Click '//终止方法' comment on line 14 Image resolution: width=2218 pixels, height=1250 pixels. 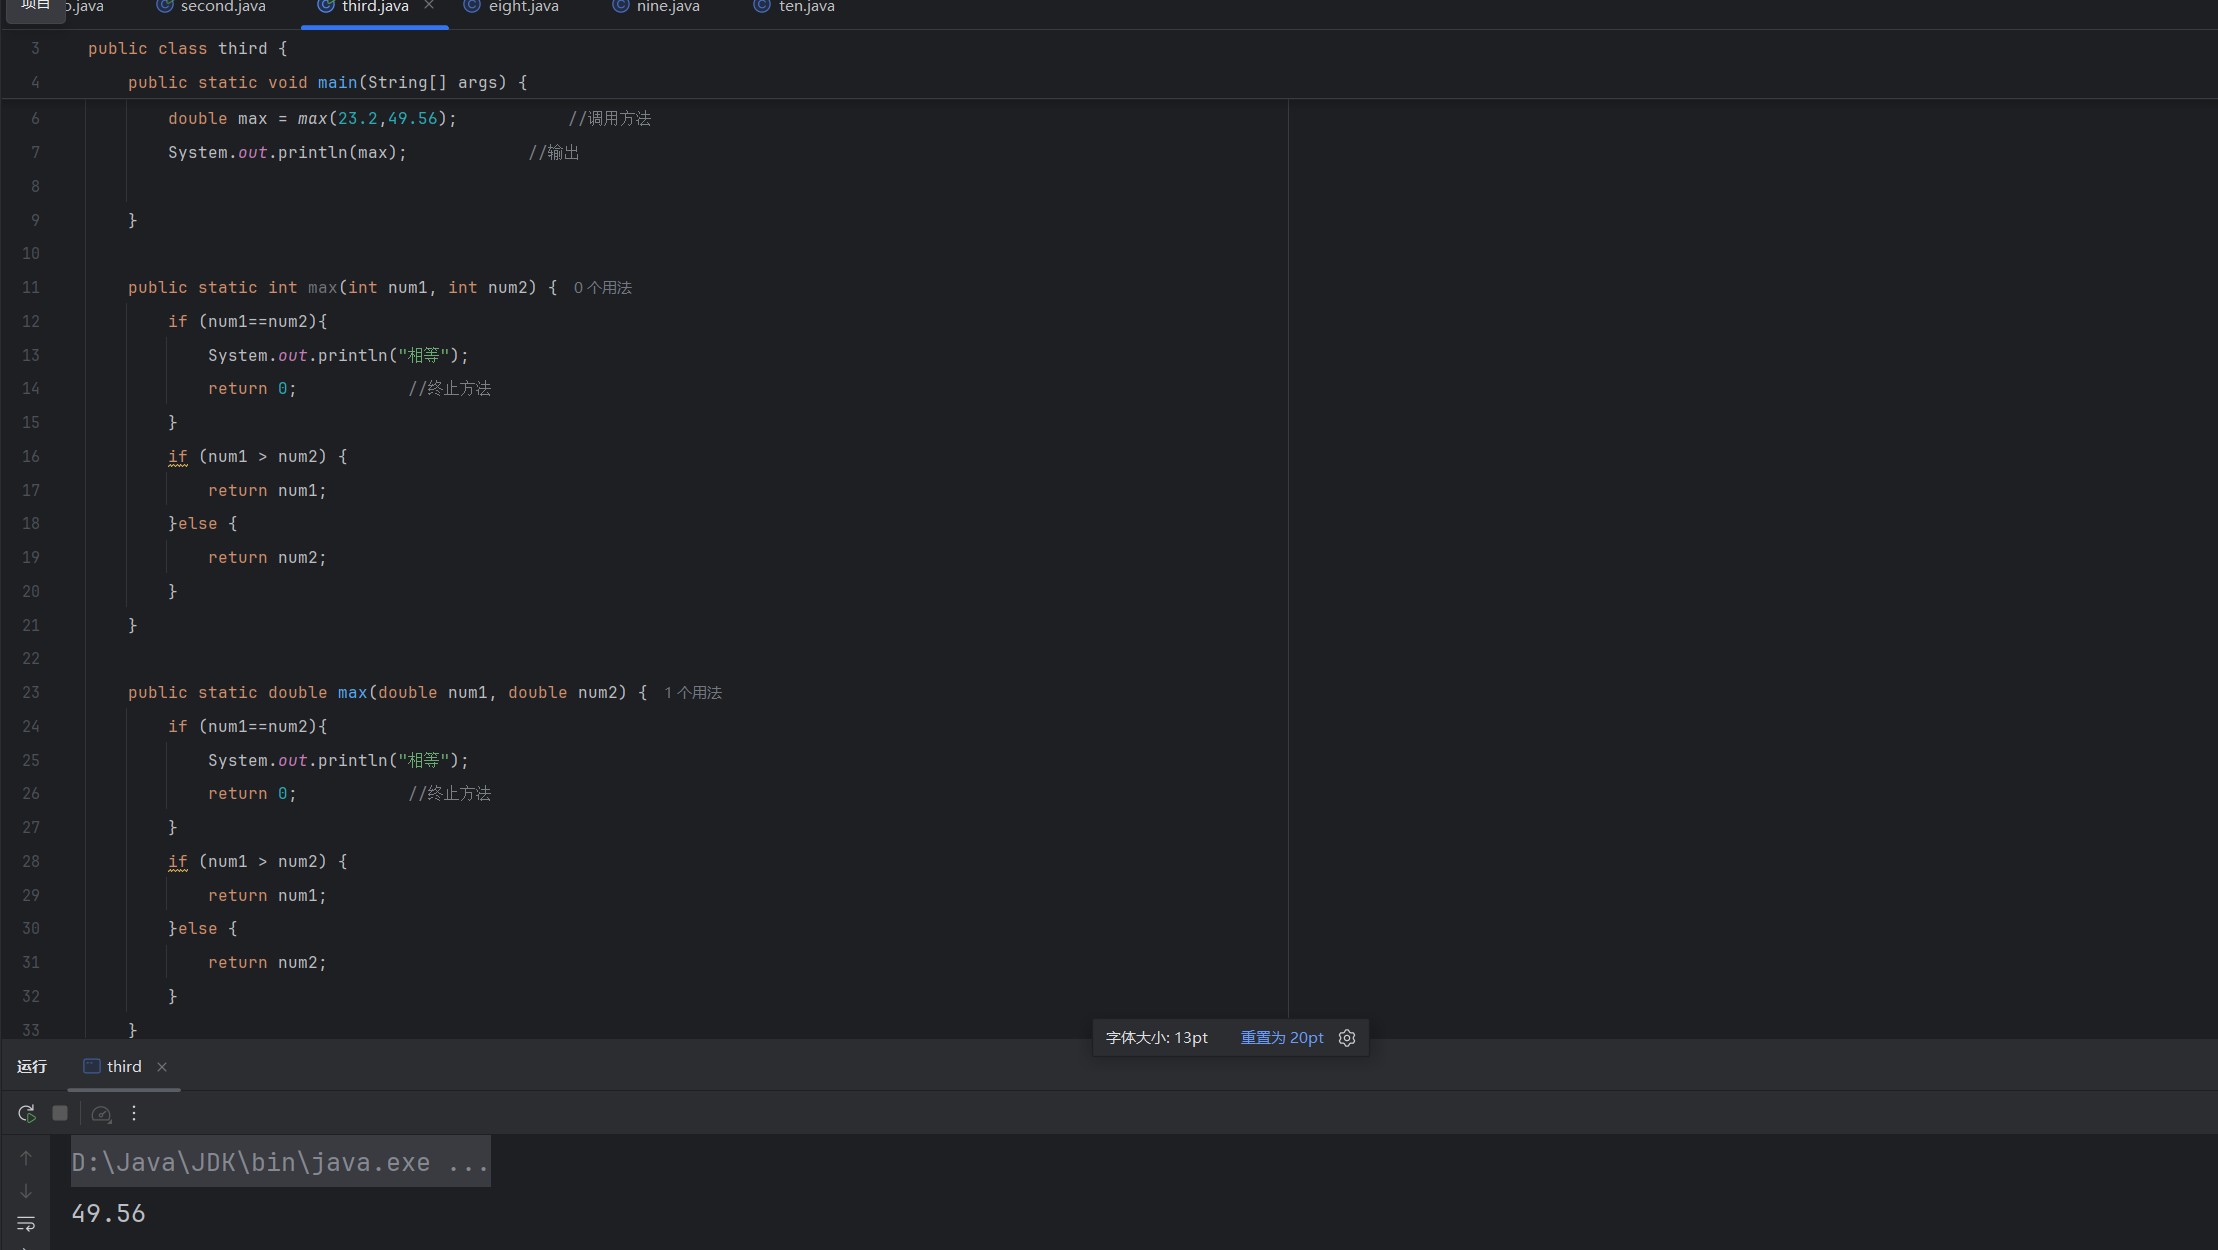[x=449, y=389]
